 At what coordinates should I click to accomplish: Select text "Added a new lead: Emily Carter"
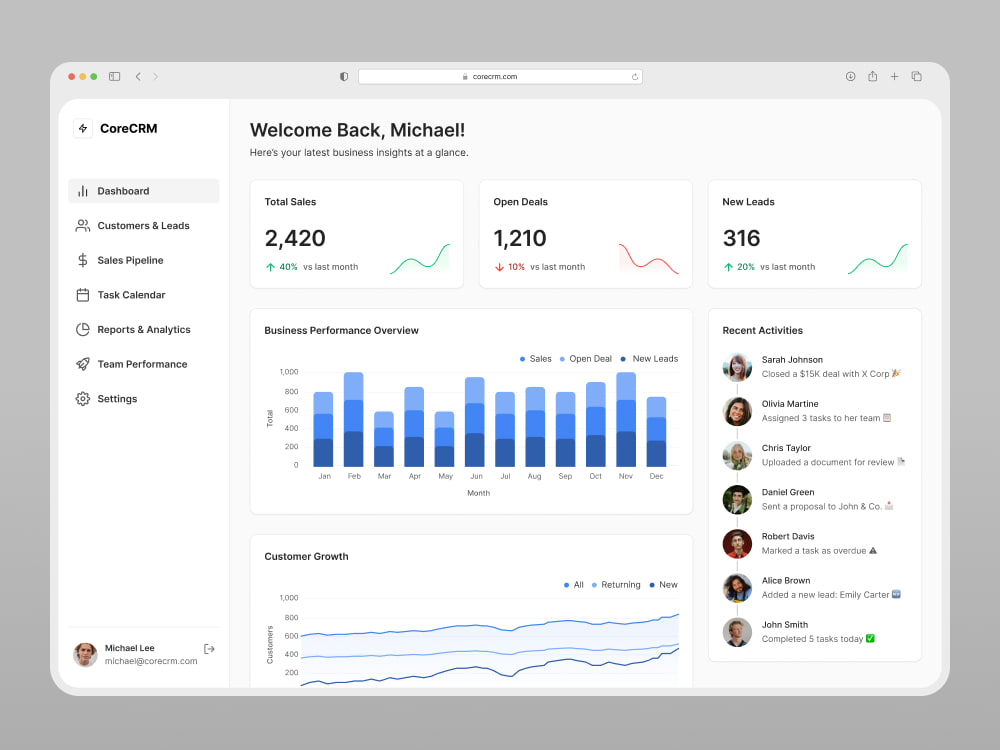pos(825,595)
